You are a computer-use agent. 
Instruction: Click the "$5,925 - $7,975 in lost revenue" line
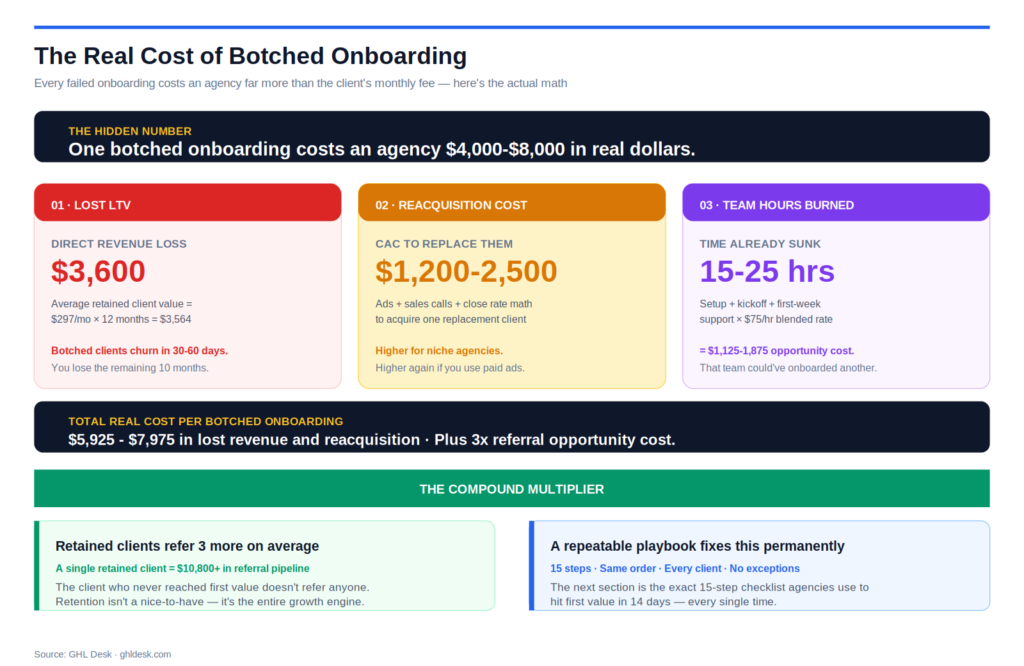point(372,439)
